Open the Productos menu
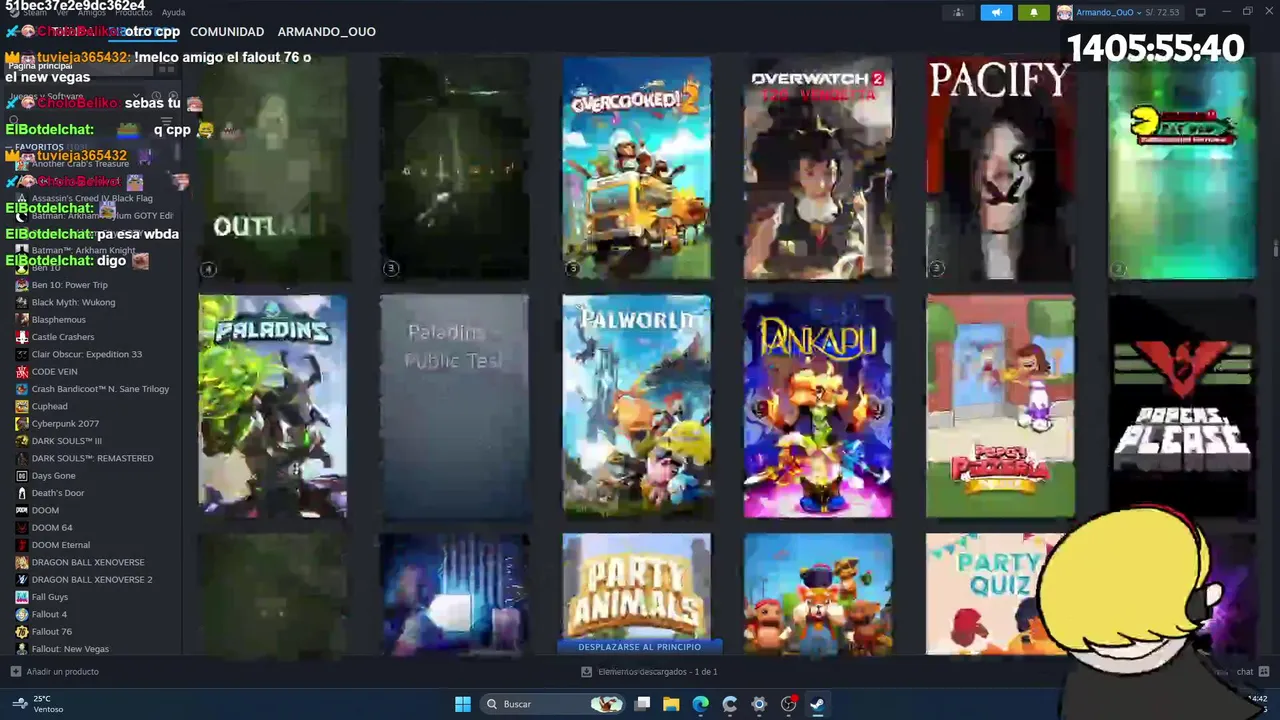The width and height of the screenshot is (1280, 720). [133, 12]
